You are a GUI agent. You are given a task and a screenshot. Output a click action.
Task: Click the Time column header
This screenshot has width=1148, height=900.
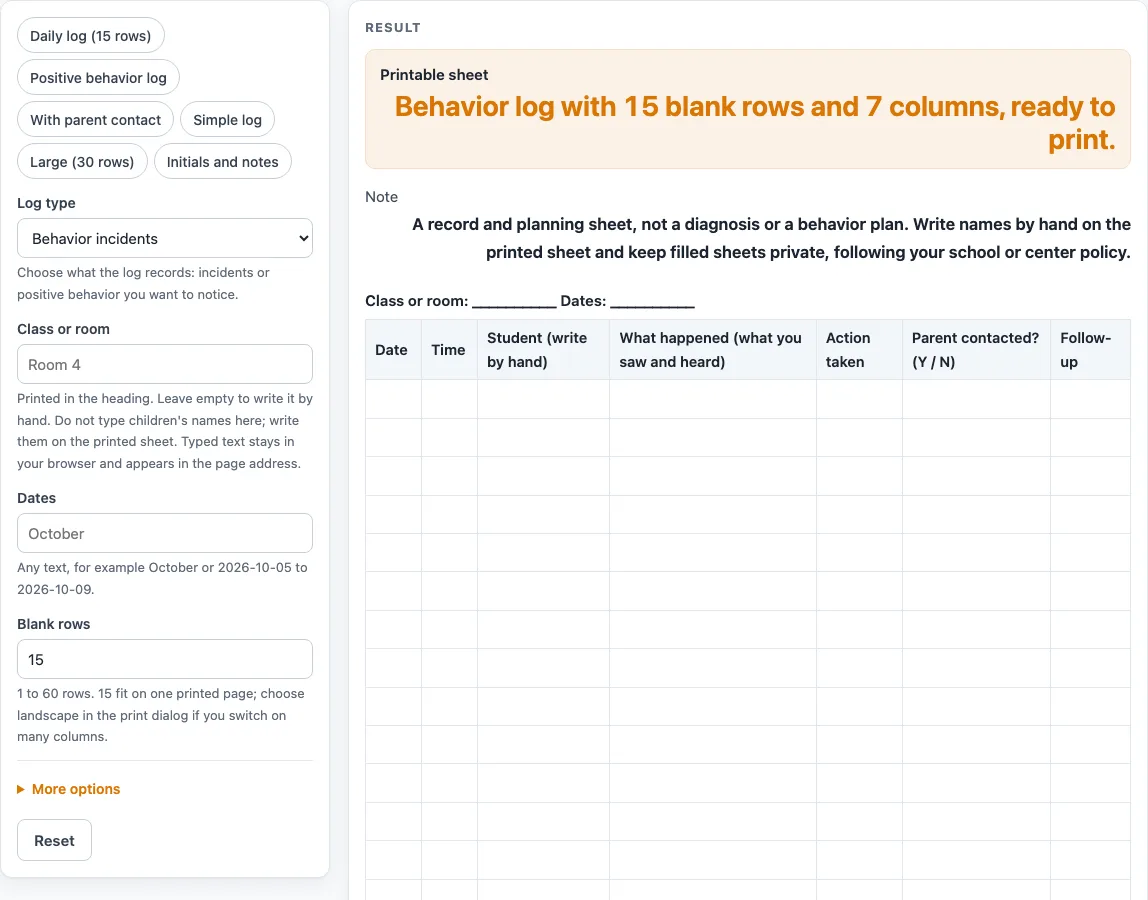point(449,349)
